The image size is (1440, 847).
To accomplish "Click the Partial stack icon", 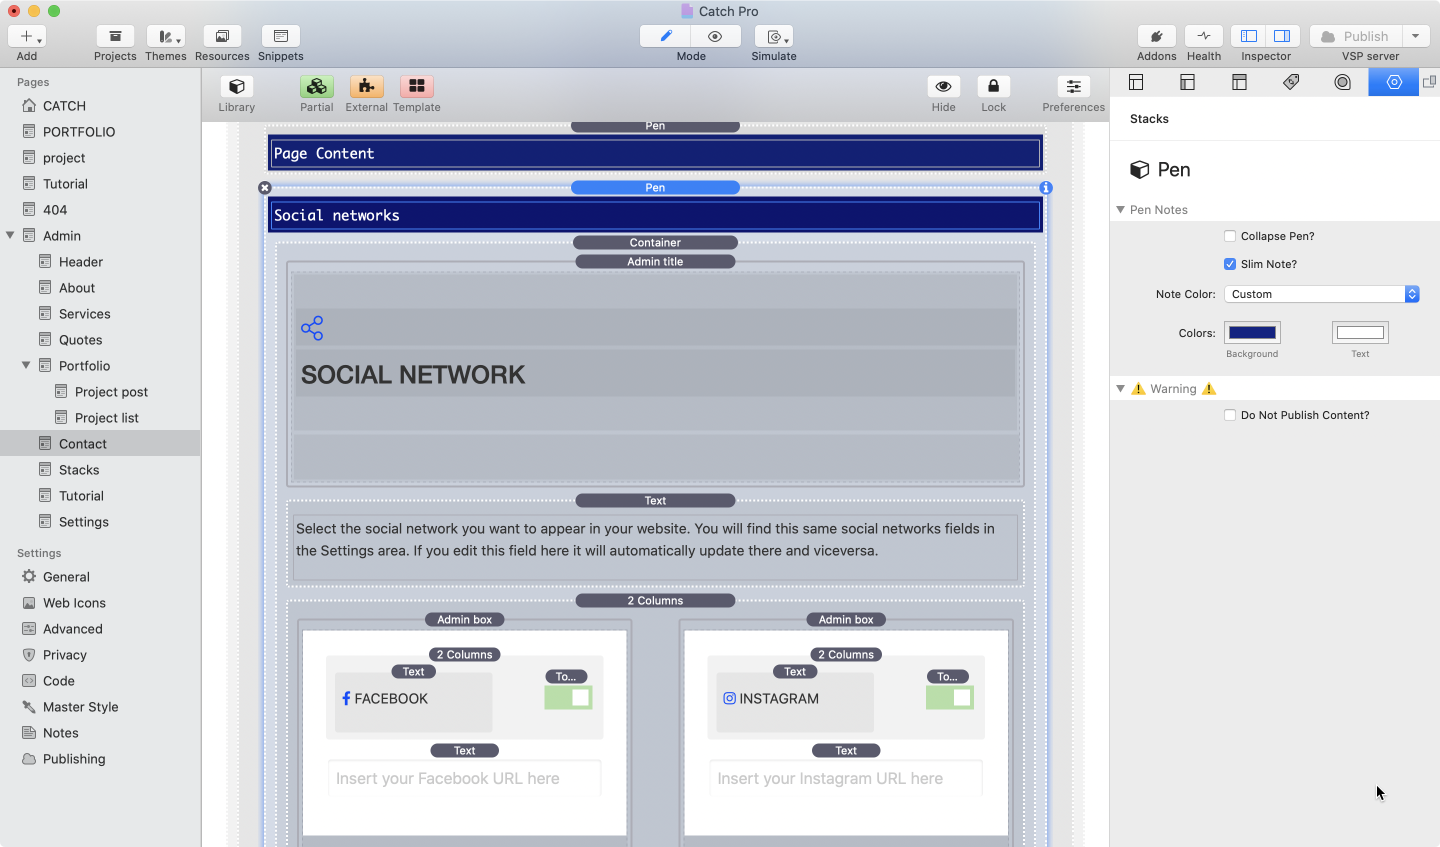I will click(316, 87).
